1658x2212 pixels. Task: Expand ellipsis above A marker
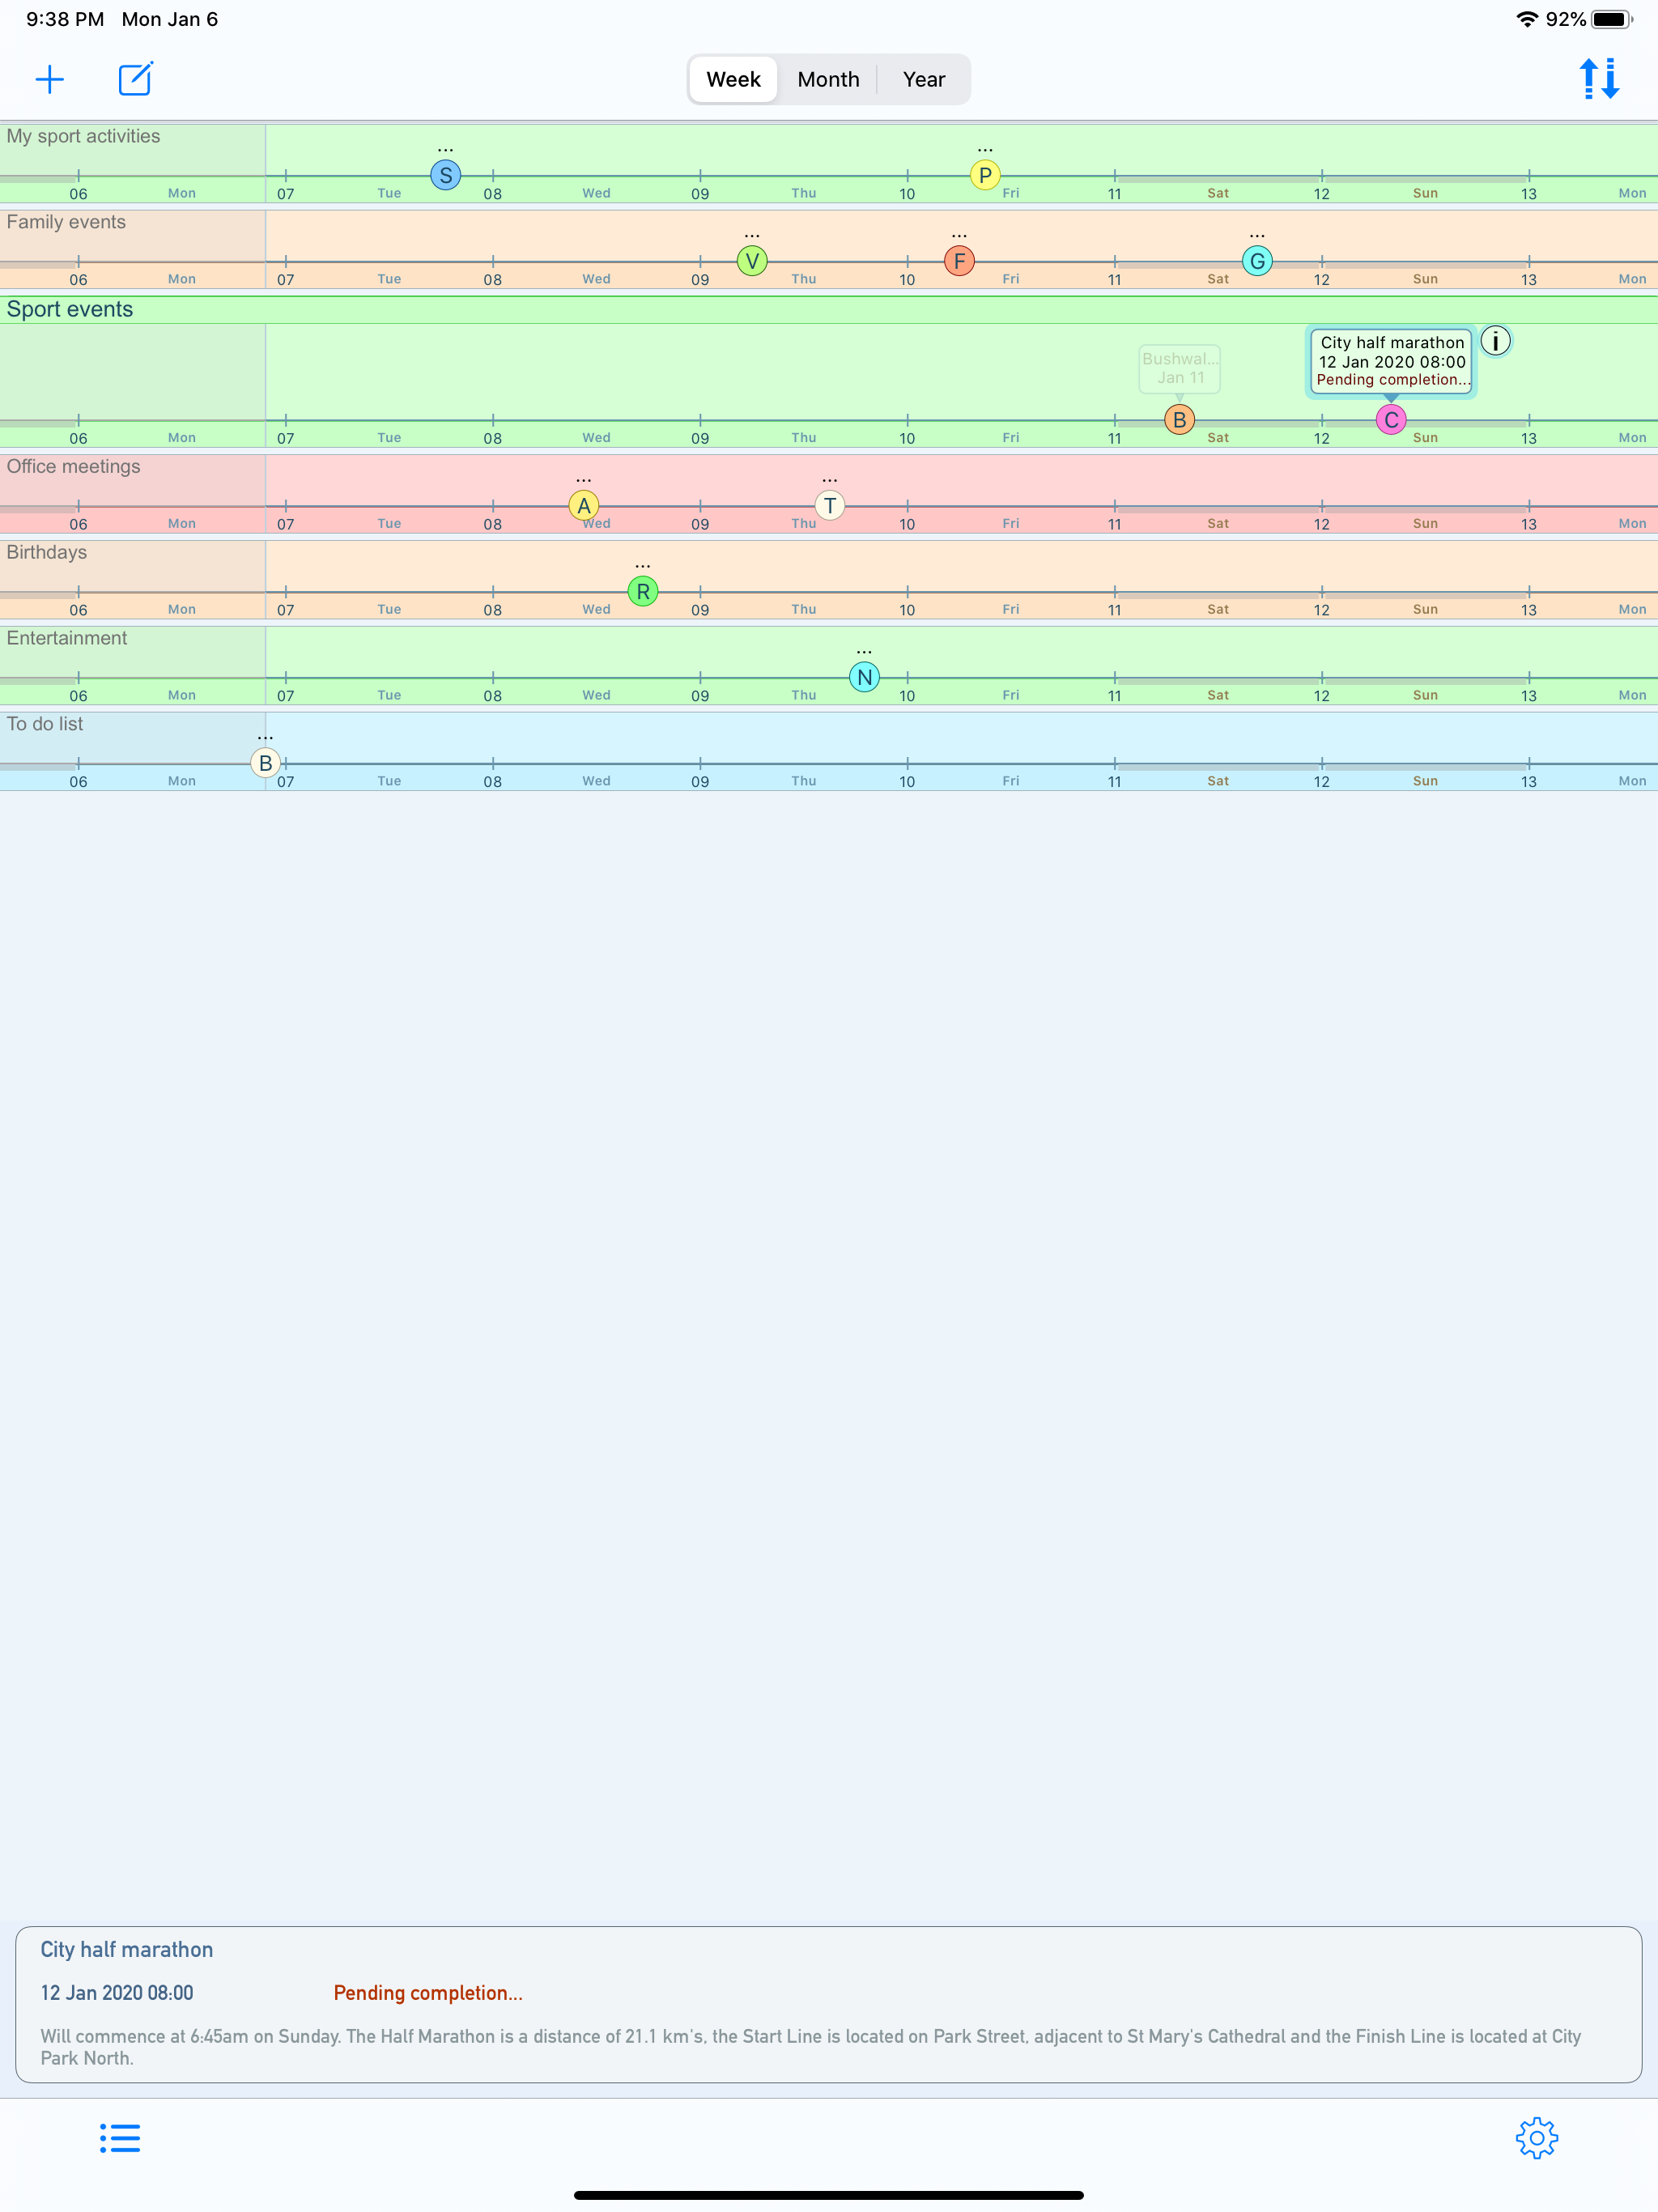(583, 480)
